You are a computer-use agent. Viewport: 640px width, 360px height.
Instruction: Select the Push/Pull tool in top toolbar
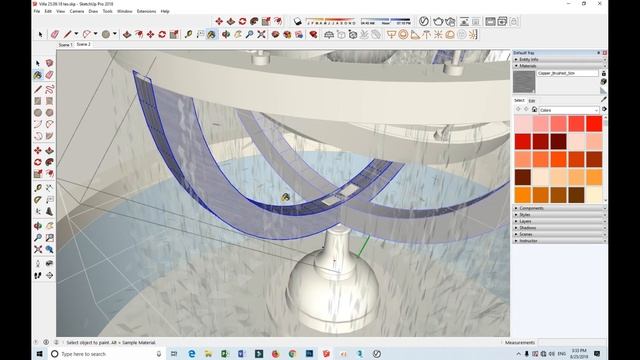pyautogui.click(x=127, y=35)
